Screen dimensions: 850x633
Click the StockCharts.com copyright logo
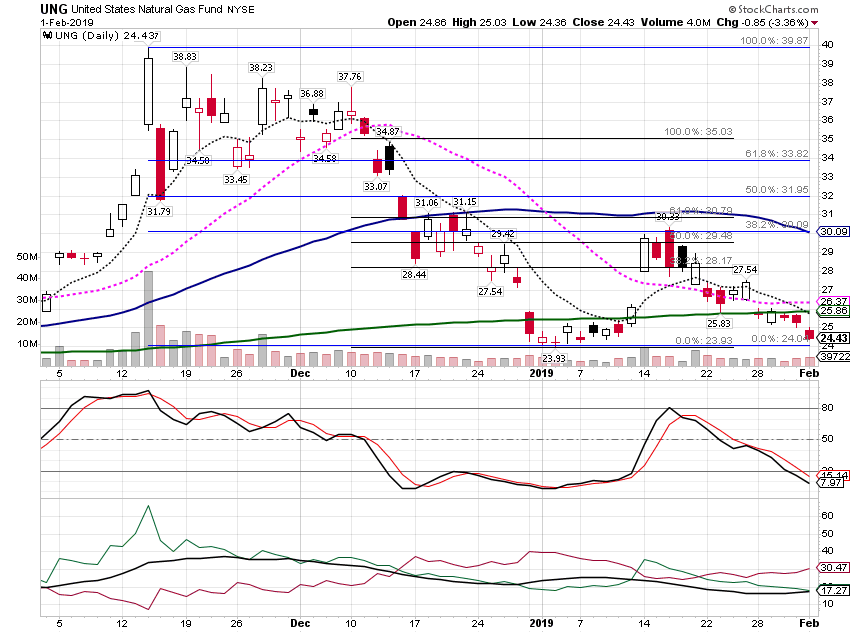[773, 9]
